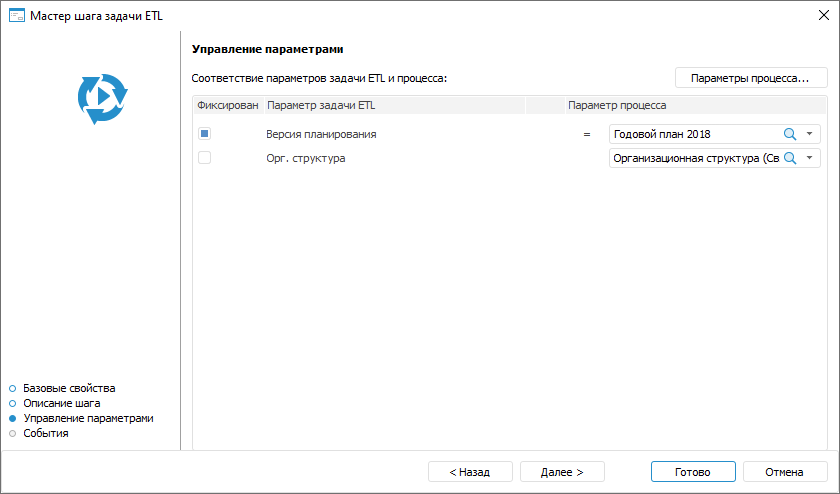Close the ETL wizard window
Viewport: 840px width, 494px height.
[821, 15]
